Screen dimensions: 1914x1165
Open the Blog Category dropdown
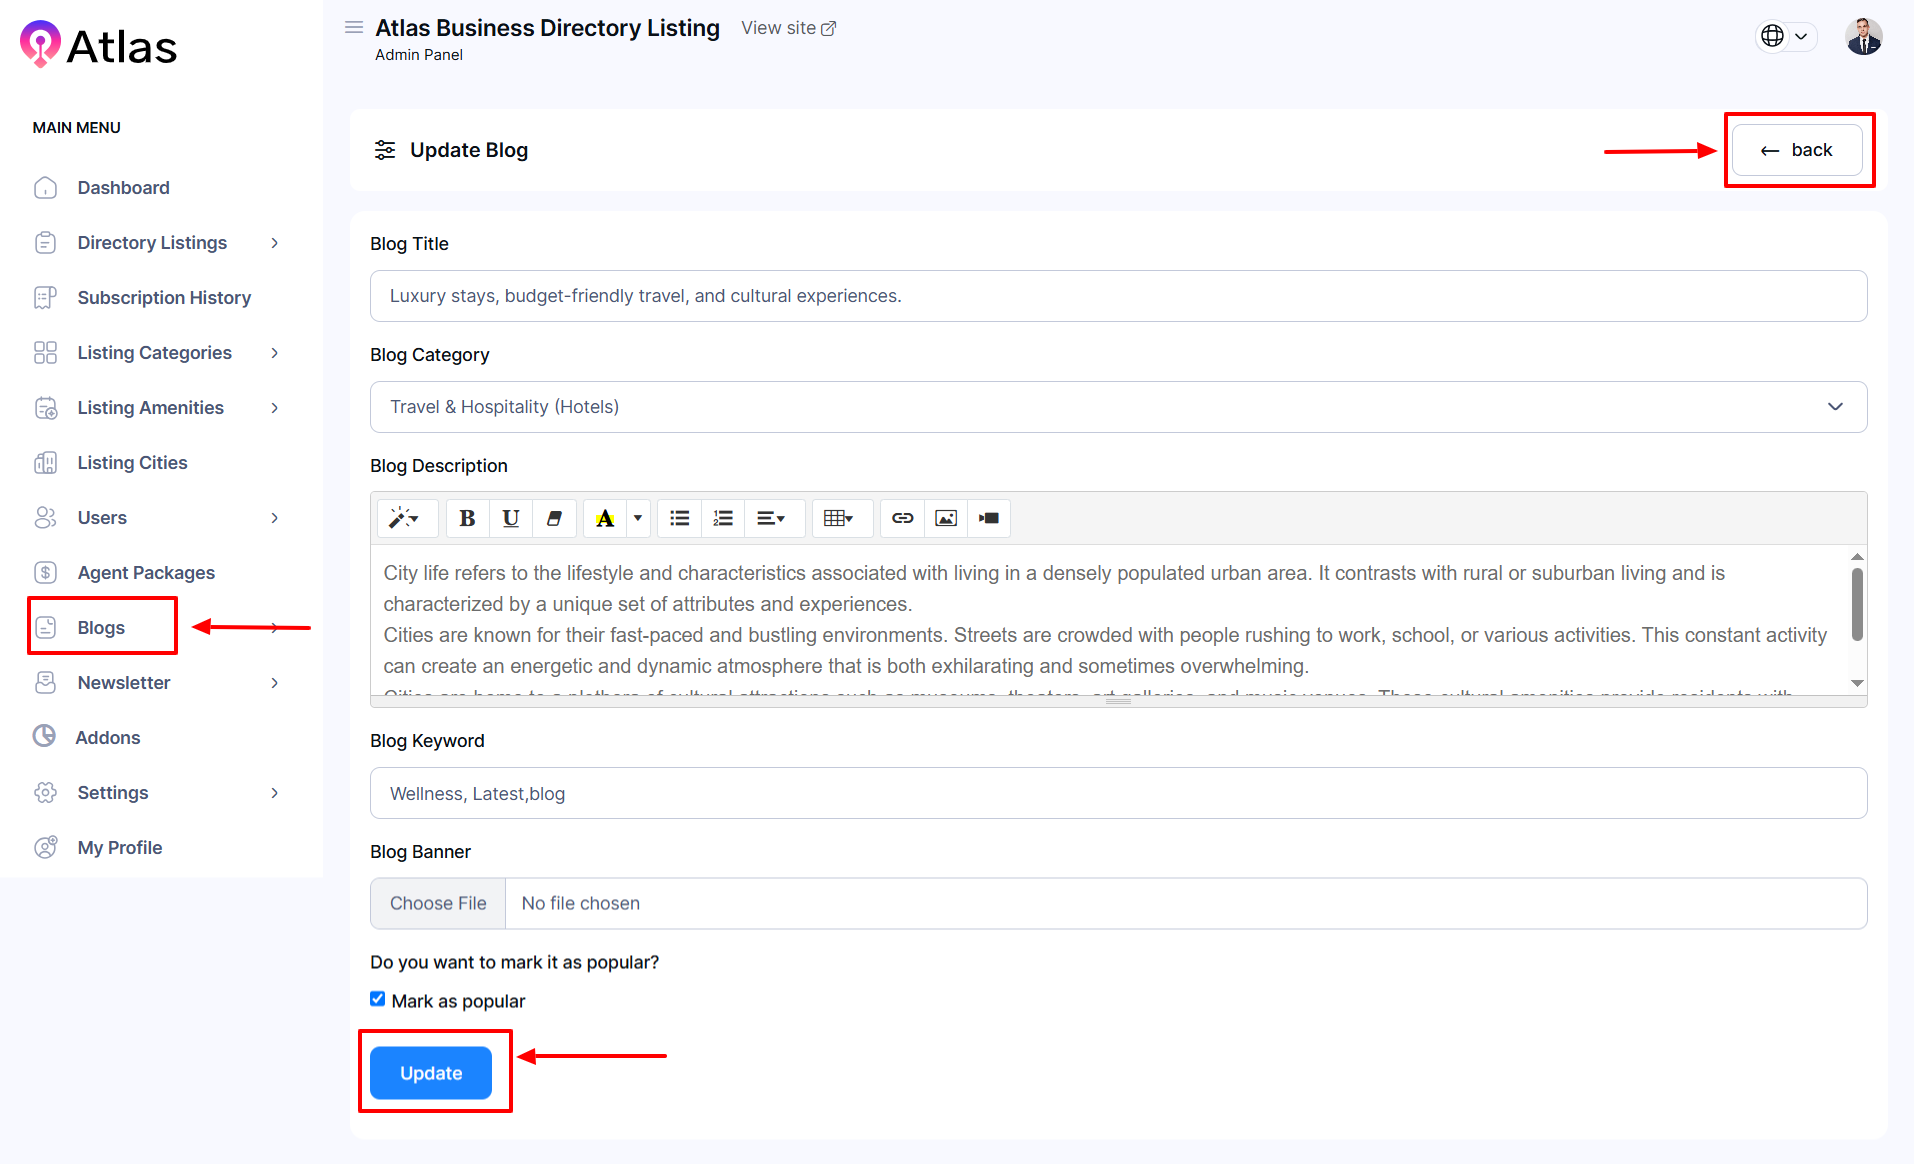(x=1117, y=407)
